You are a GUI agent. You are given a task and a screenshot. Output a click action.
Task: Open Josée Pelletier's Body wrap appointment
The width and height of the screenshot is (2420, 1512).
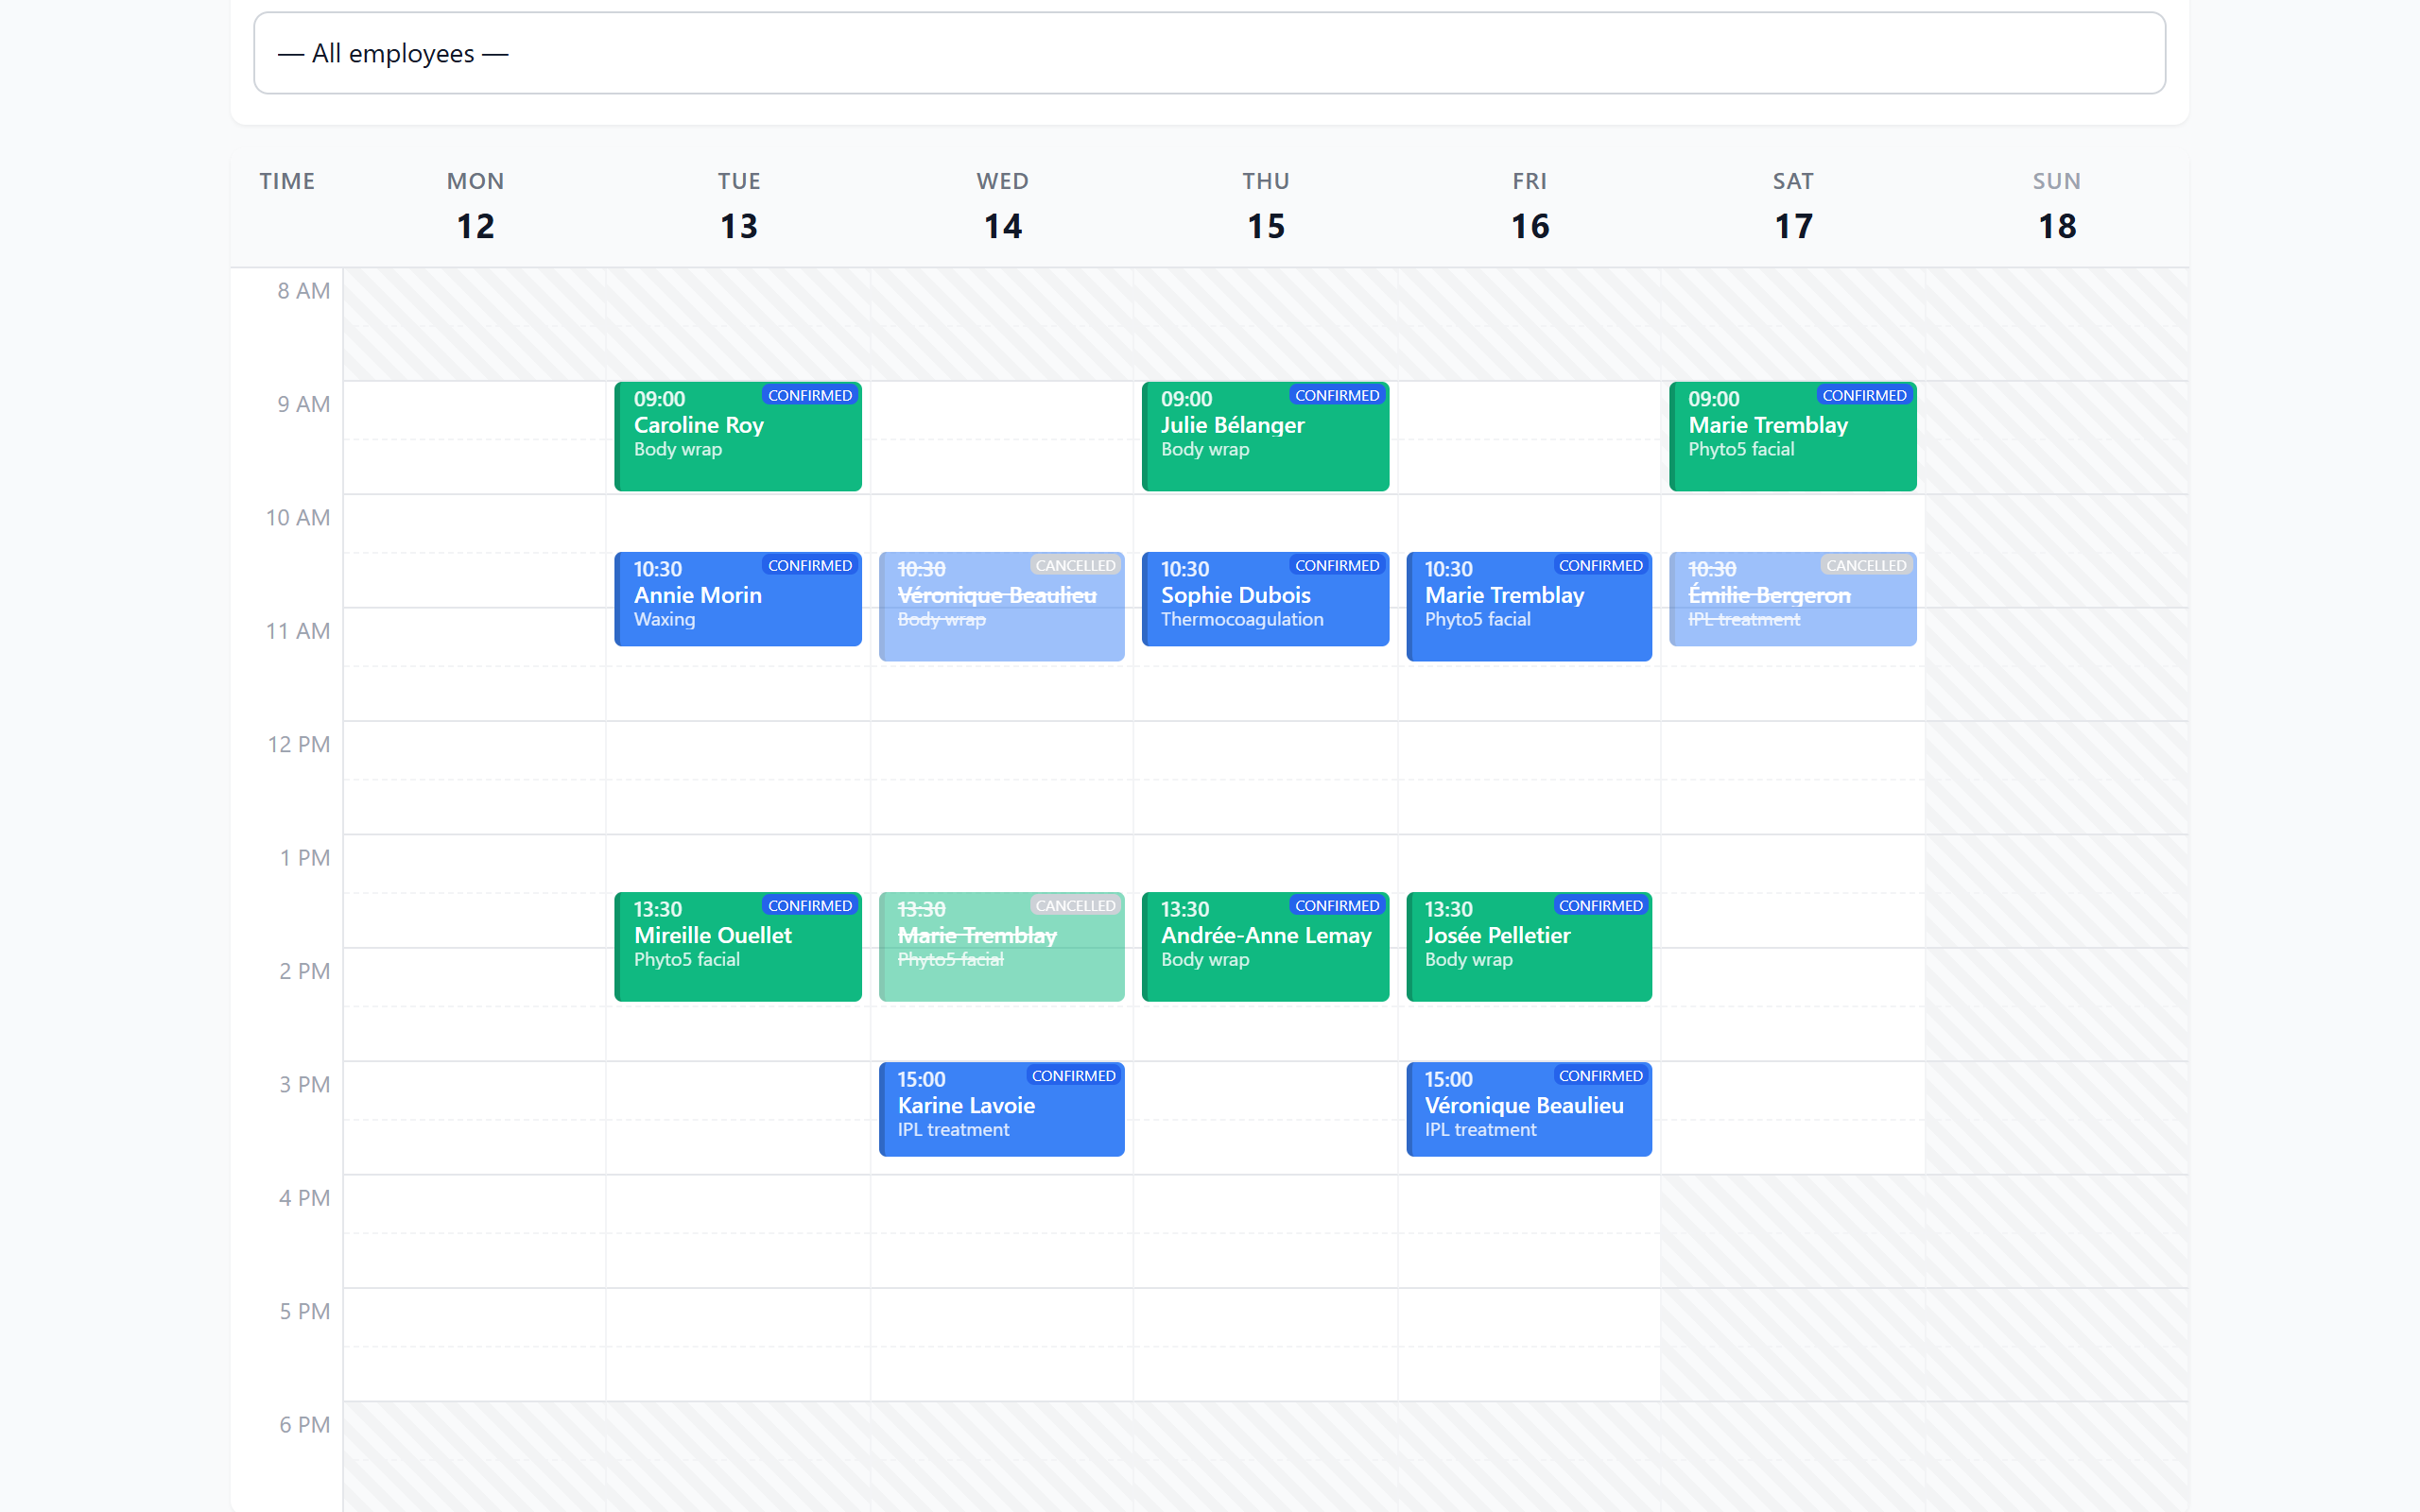click(1529, 946)
